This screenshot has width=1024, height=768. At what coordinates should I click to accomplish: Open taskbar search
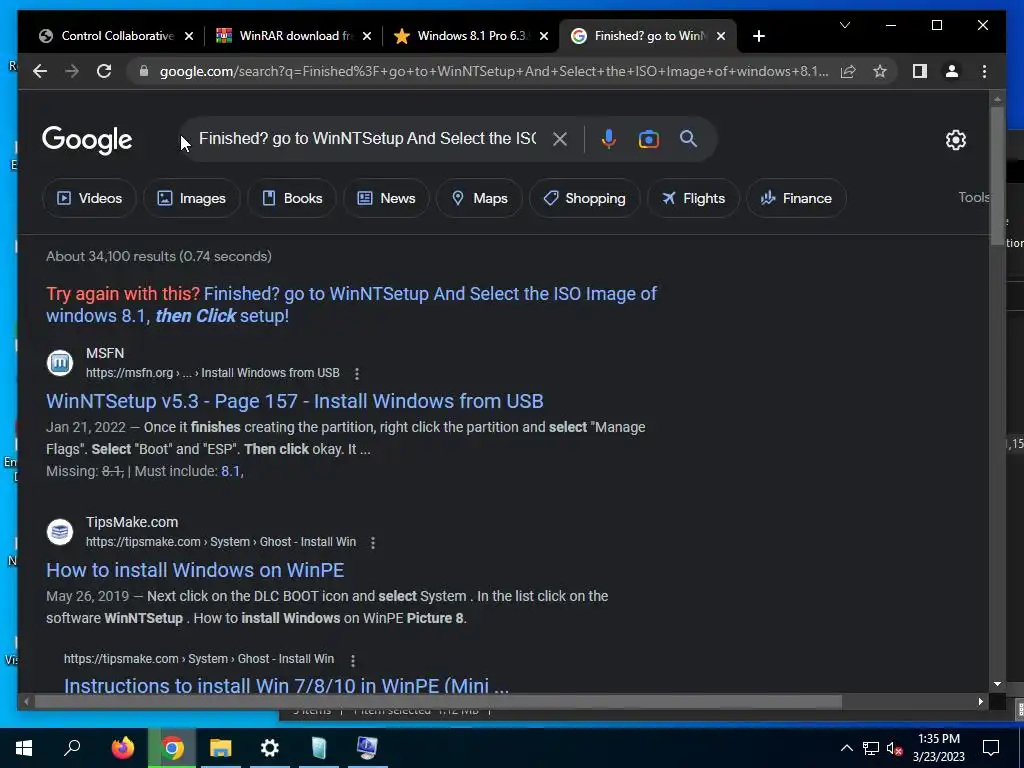pyautogui.click(x=72, y=748)
